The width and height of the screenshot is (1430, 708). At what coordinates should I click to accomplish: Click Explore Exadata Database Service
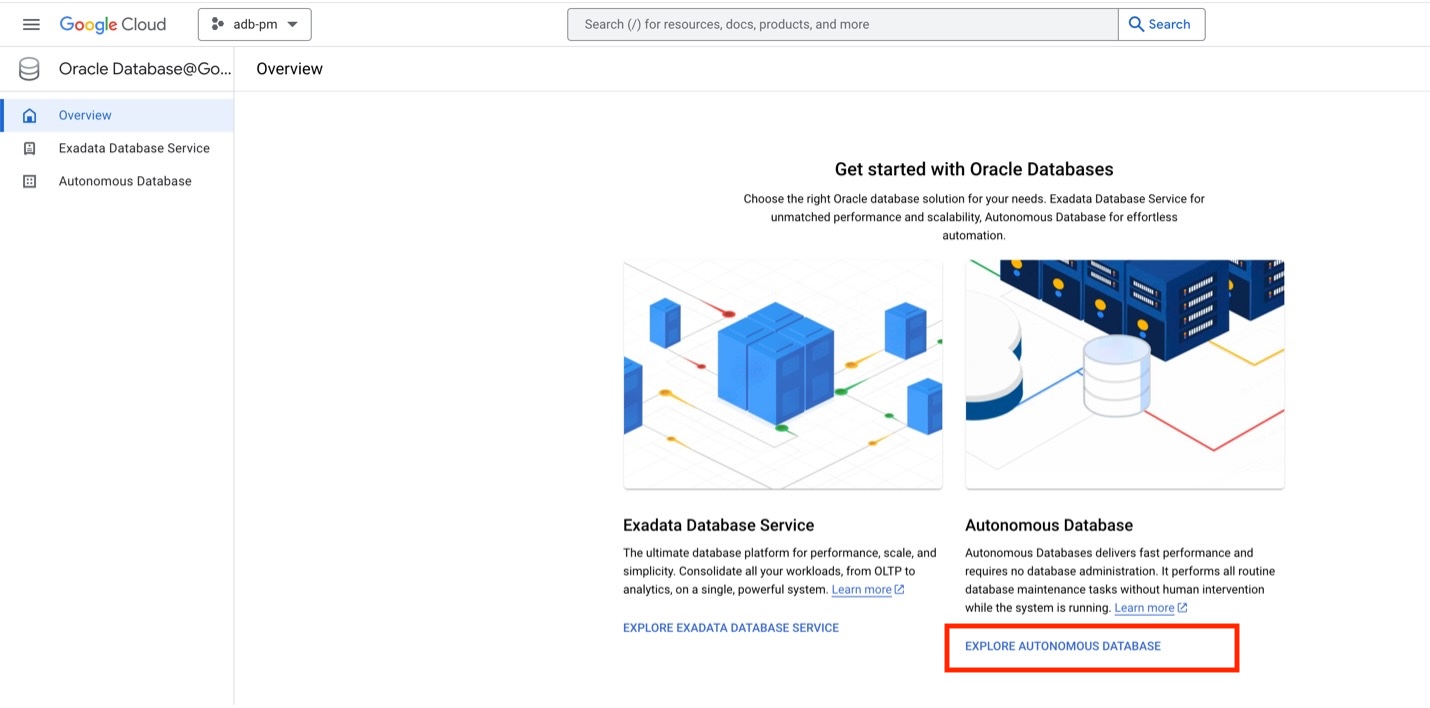coord(731,628)
